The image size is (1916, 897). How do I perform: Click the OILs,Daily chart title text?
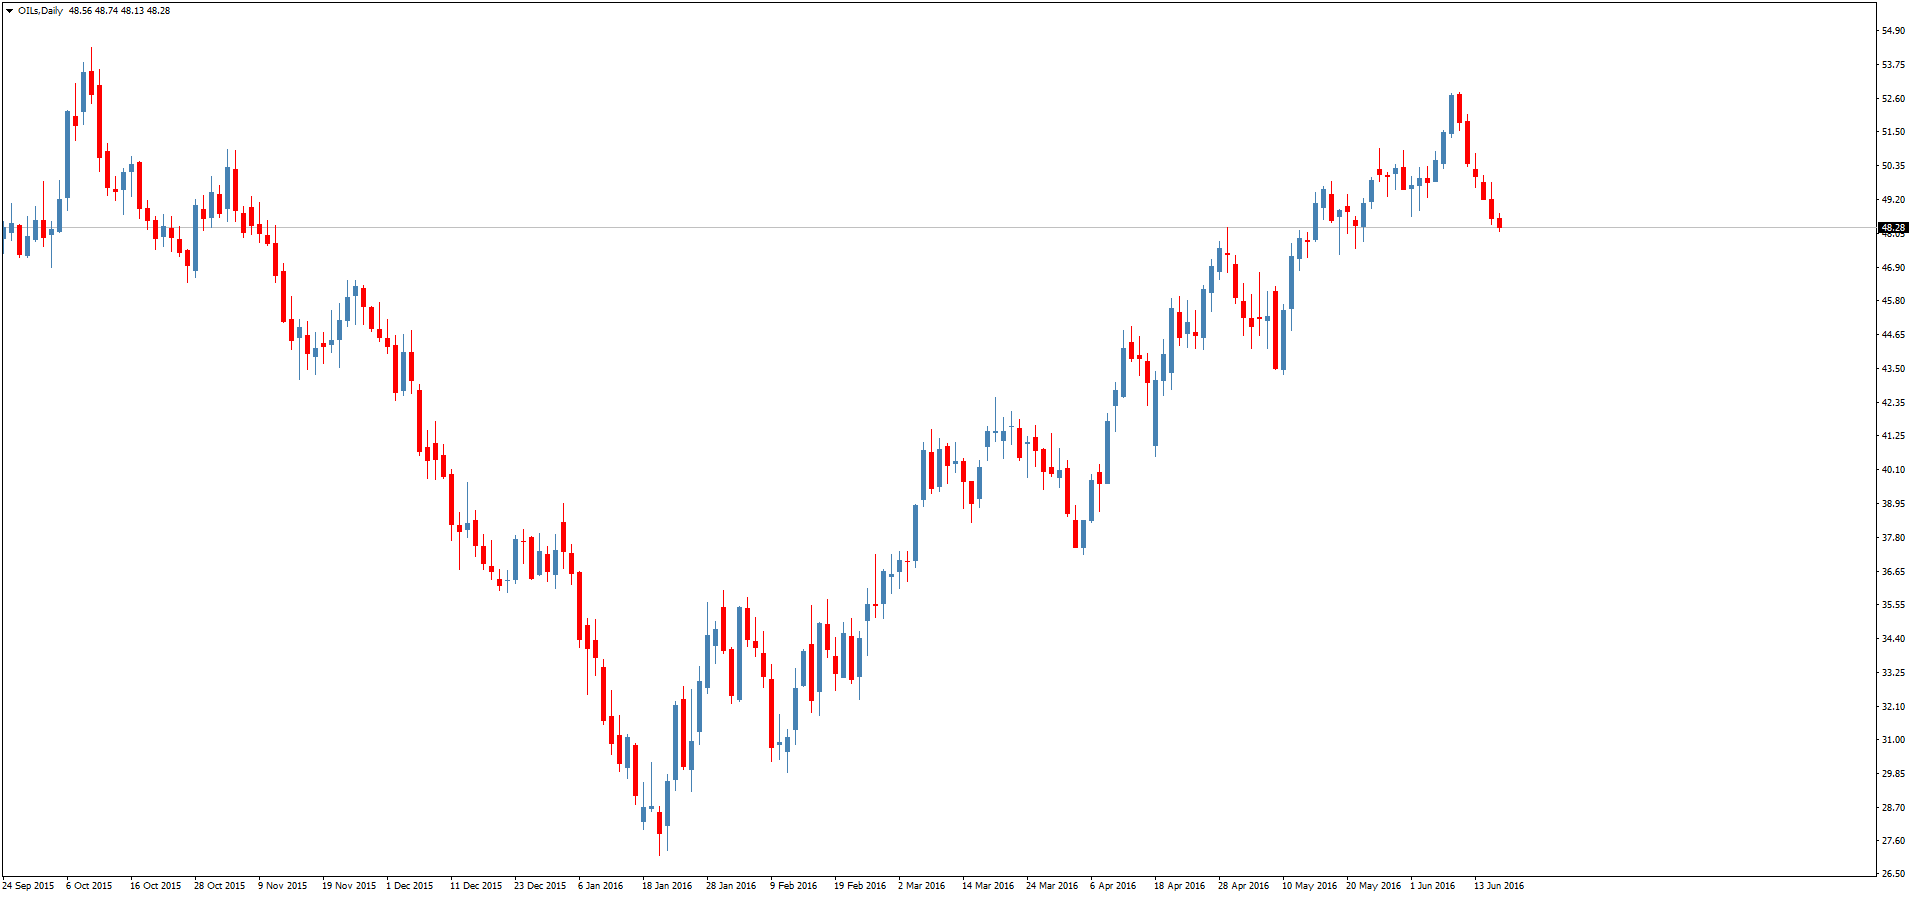pos(41,11)
